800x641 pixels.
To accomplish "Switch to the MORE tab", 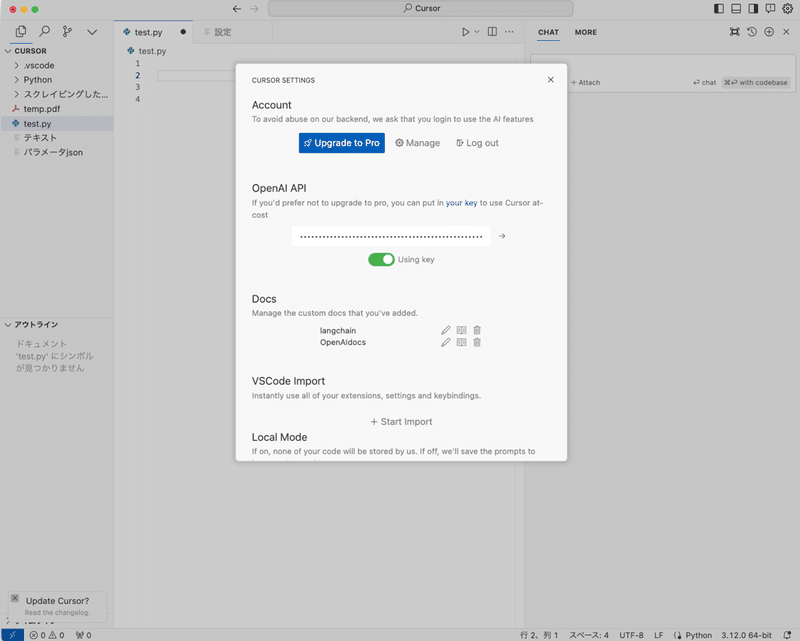I will [x=586, y=32].
